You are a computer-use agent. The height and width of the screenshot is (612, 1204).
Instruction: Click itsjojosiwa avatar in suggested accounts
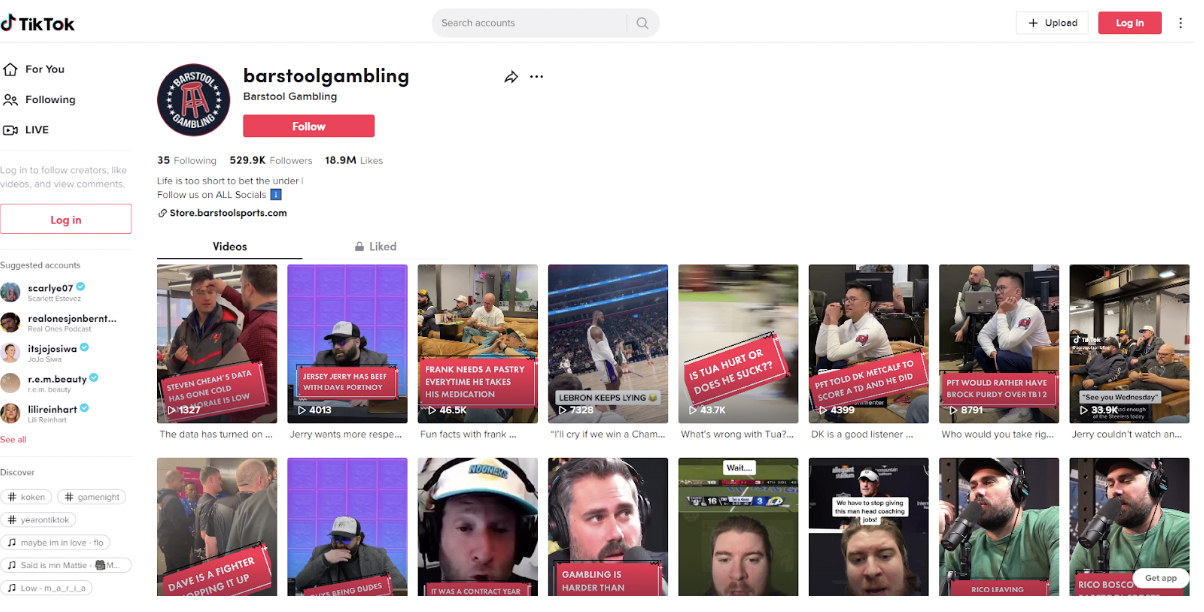[10, 352]
